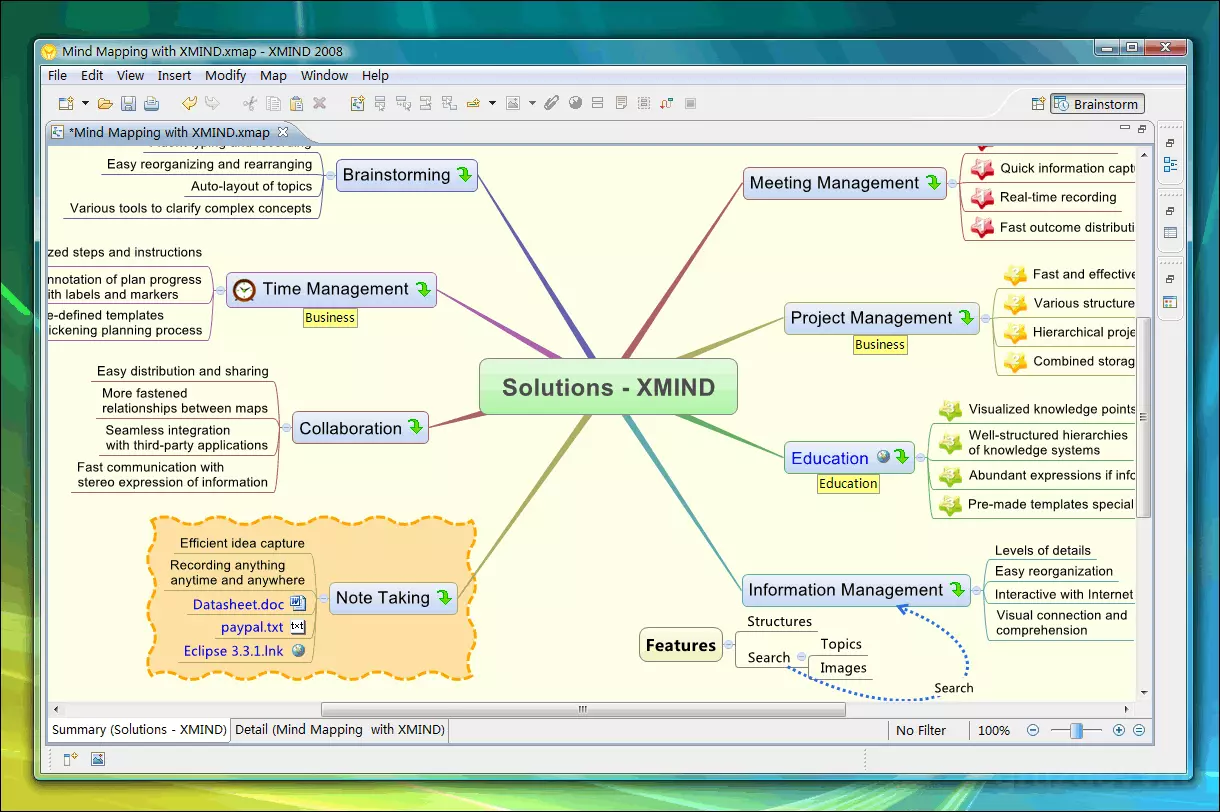
Task: Click the 100% zoom value
Action: [x=993, y=731]
